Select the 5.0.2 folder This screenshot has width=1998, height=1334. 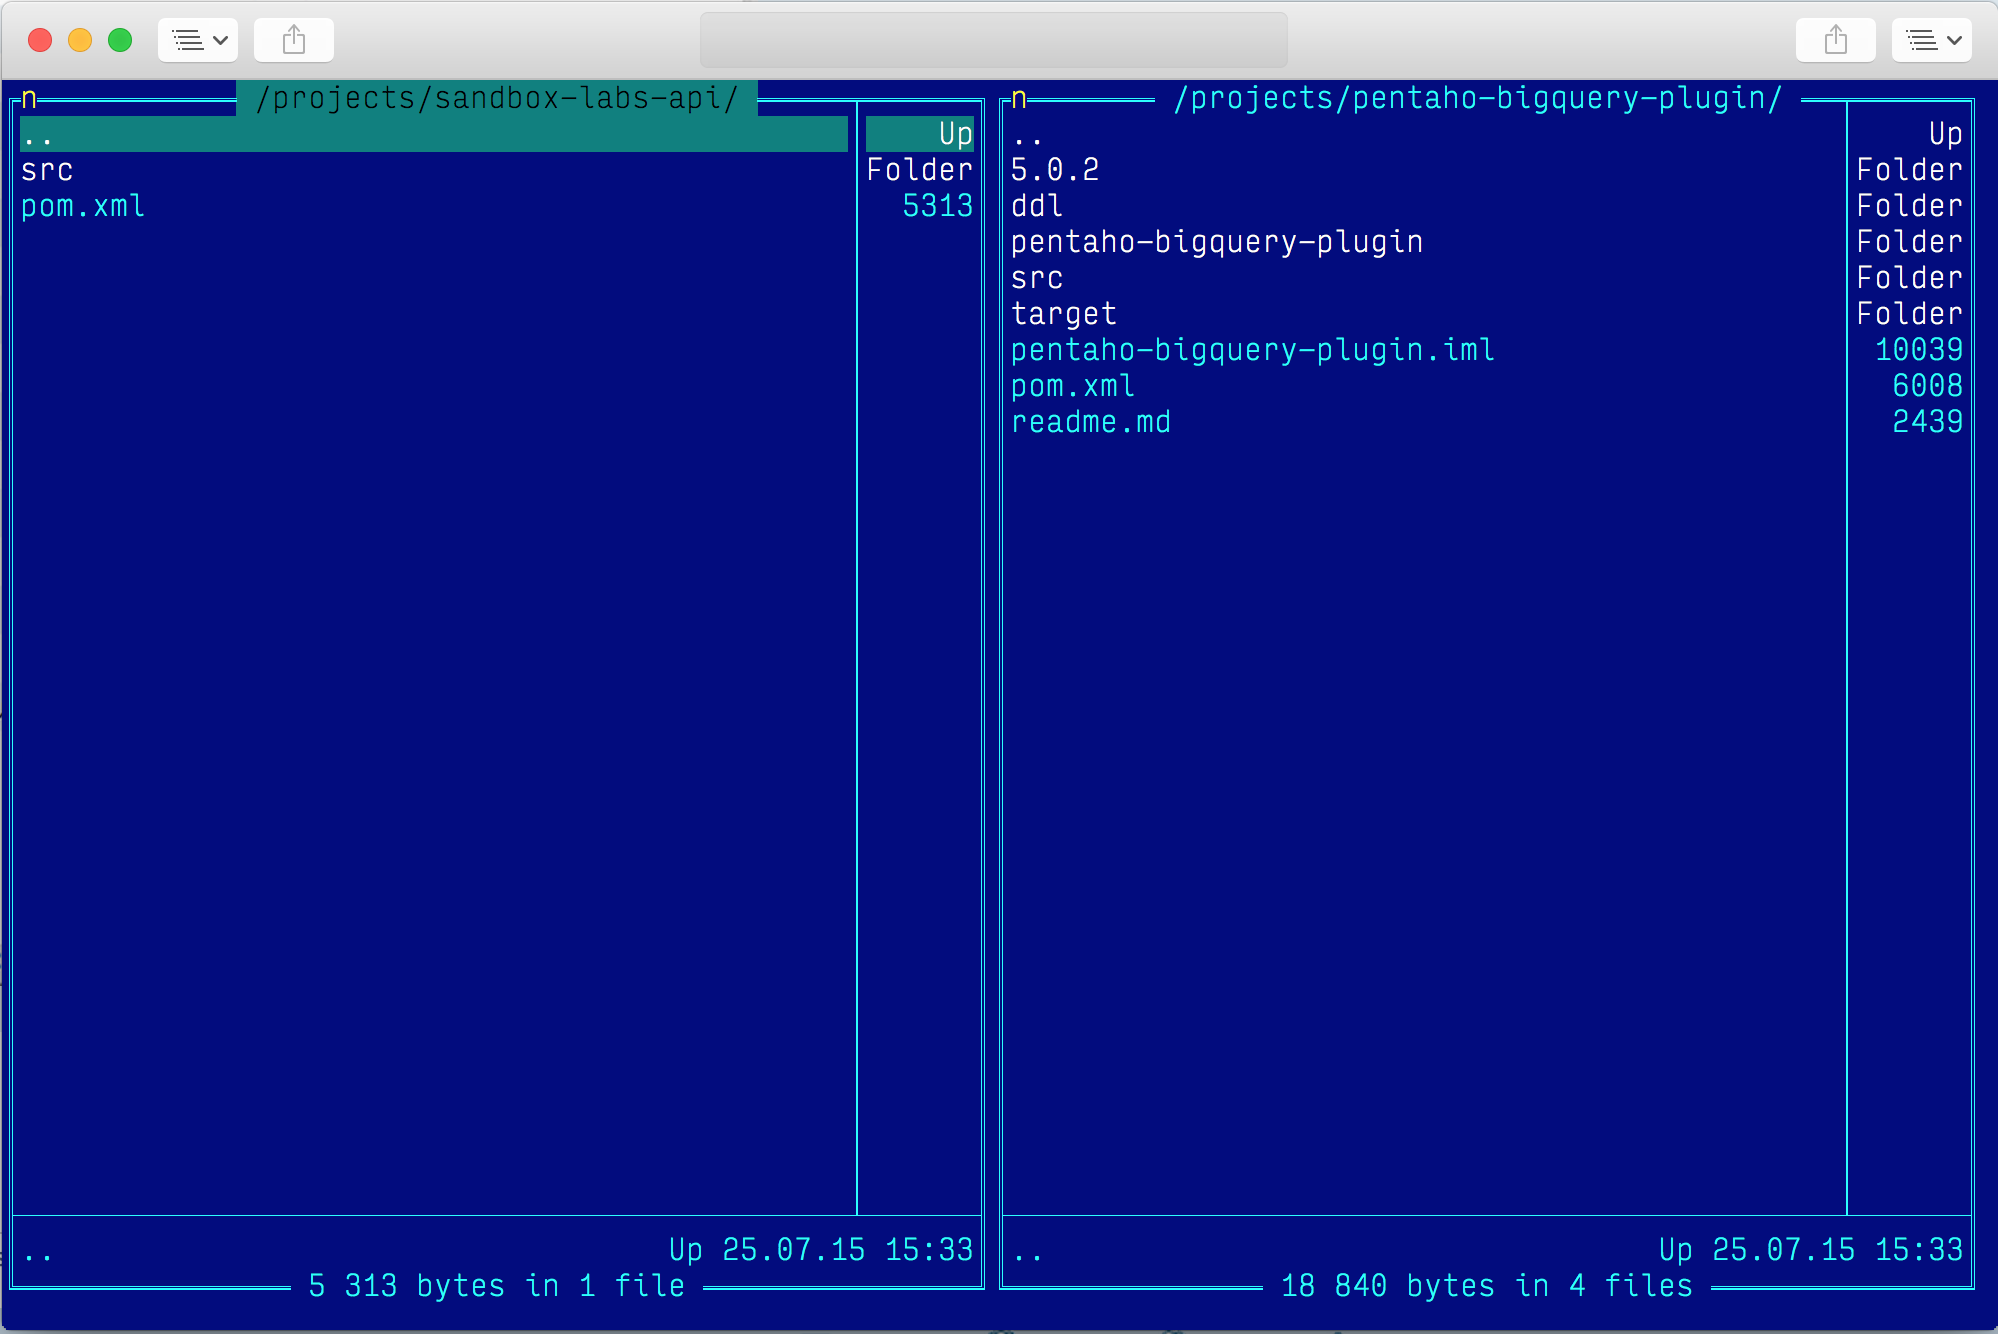pos(1055,170)
